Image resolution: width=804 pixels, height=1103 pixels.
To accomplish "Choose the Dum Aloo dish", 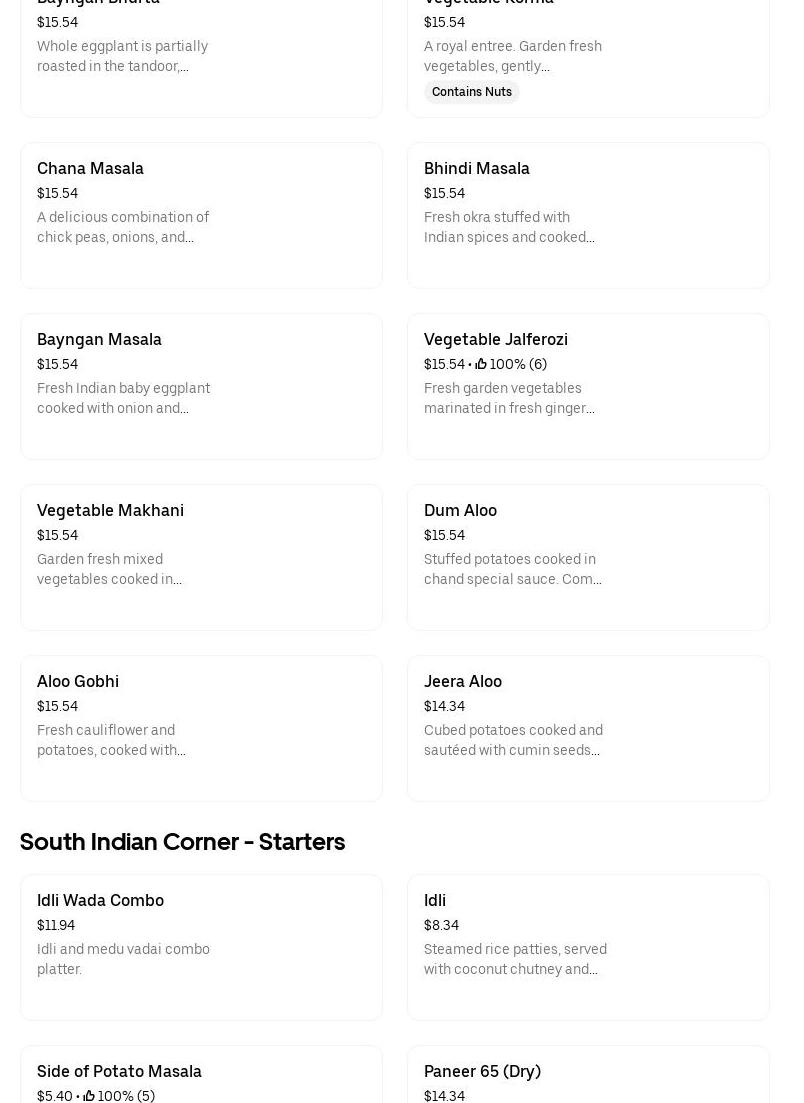I will pyautogui.click(x=588, y=557).
